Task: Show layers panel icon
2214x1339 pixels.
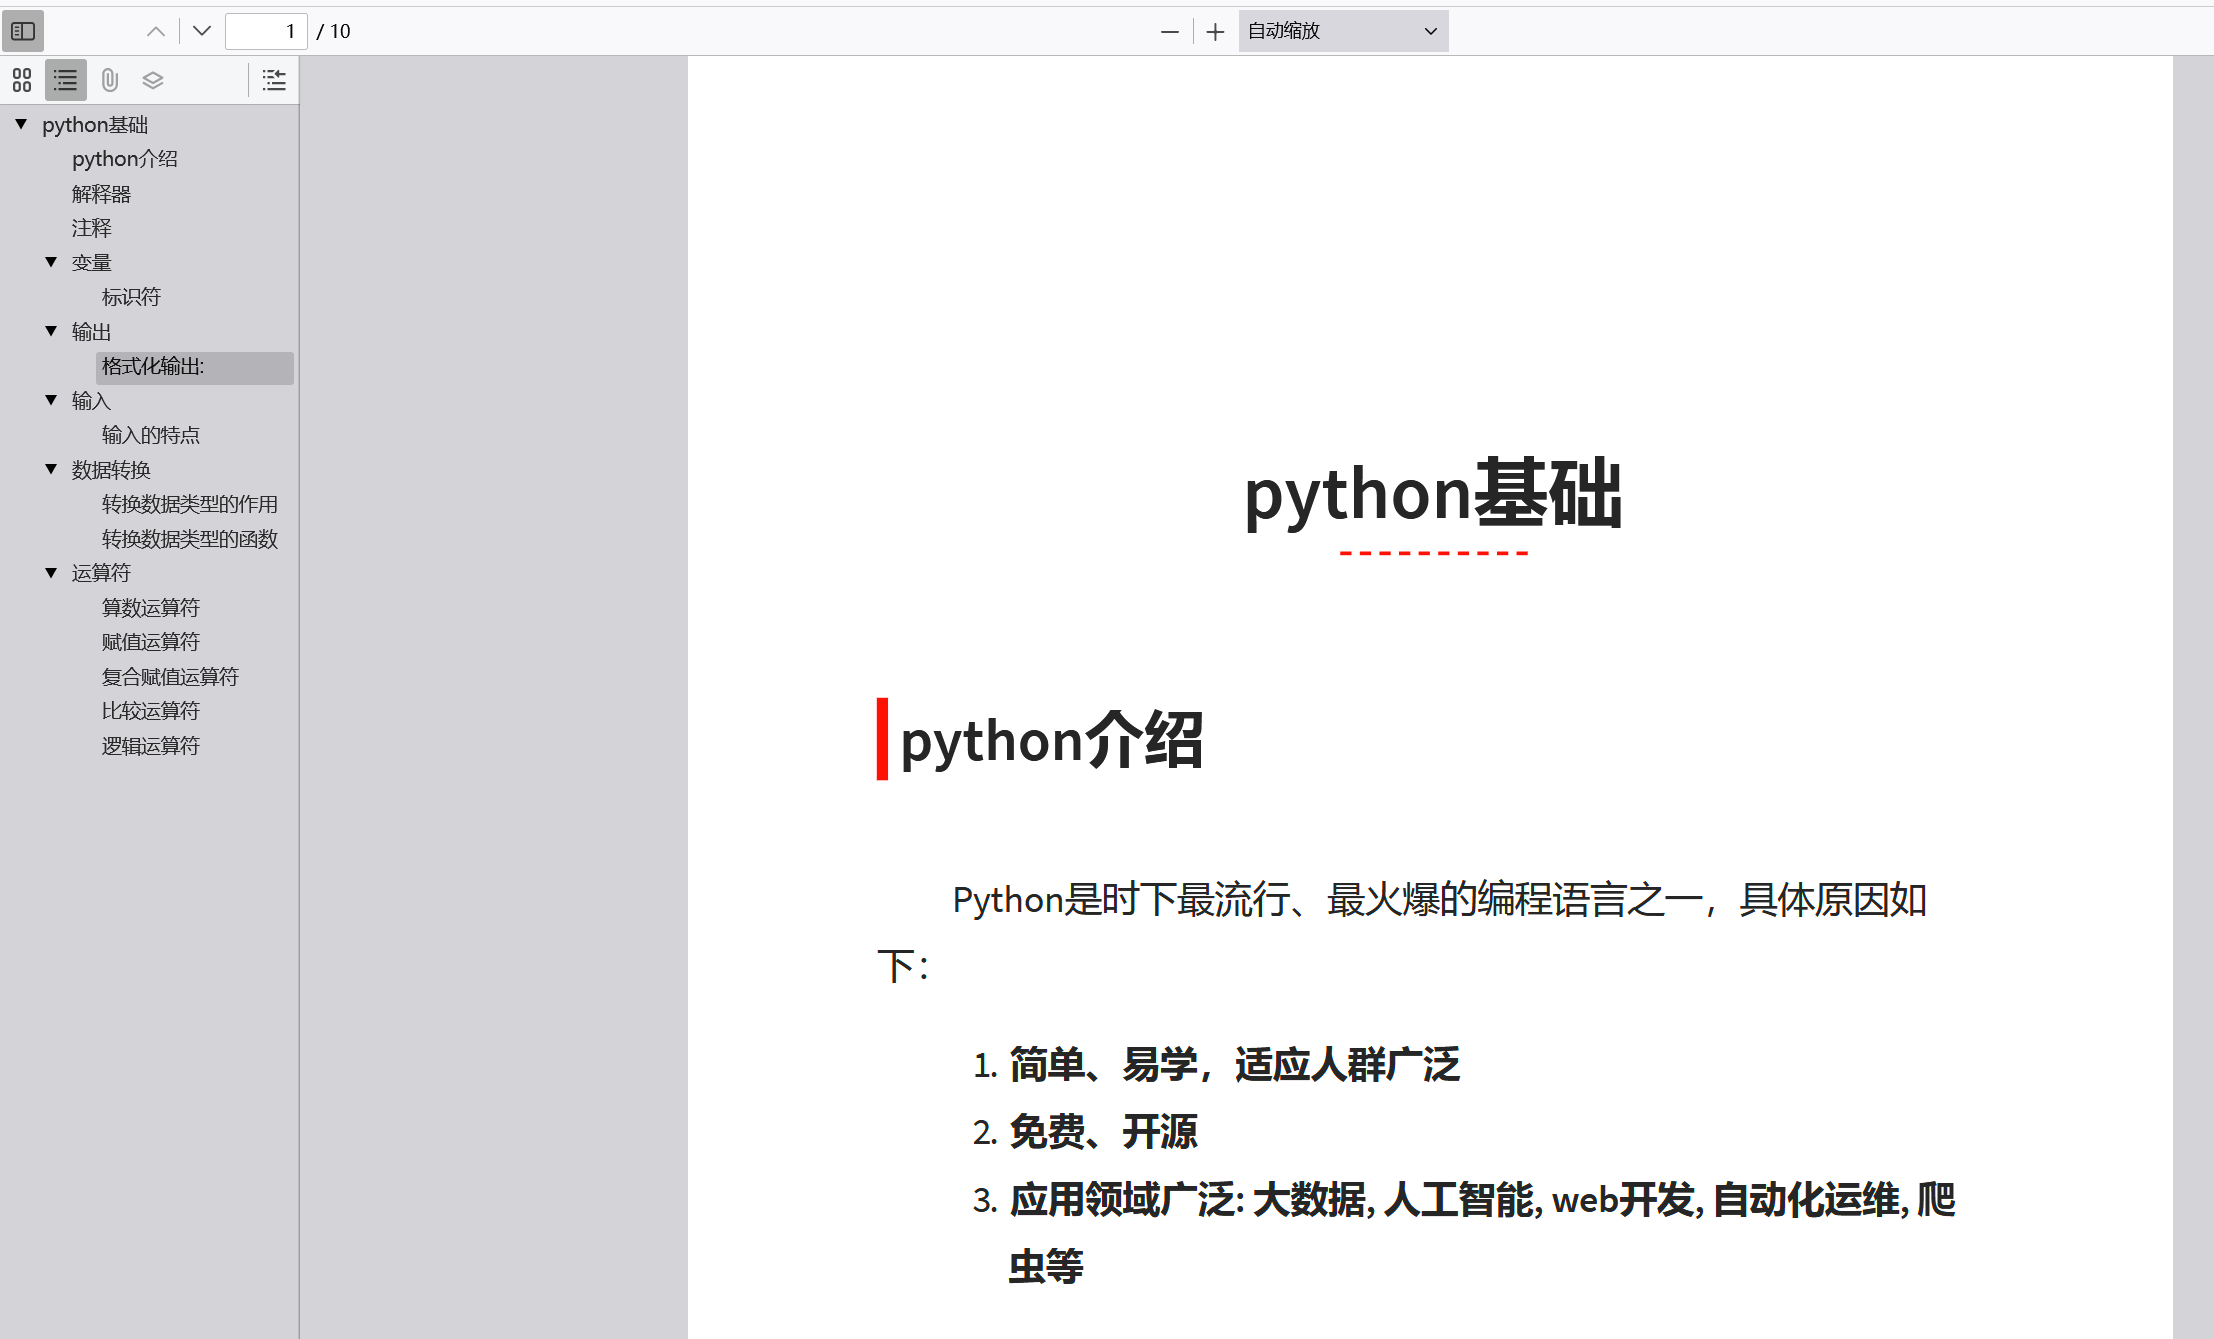Action: click(x=153, y=80)
